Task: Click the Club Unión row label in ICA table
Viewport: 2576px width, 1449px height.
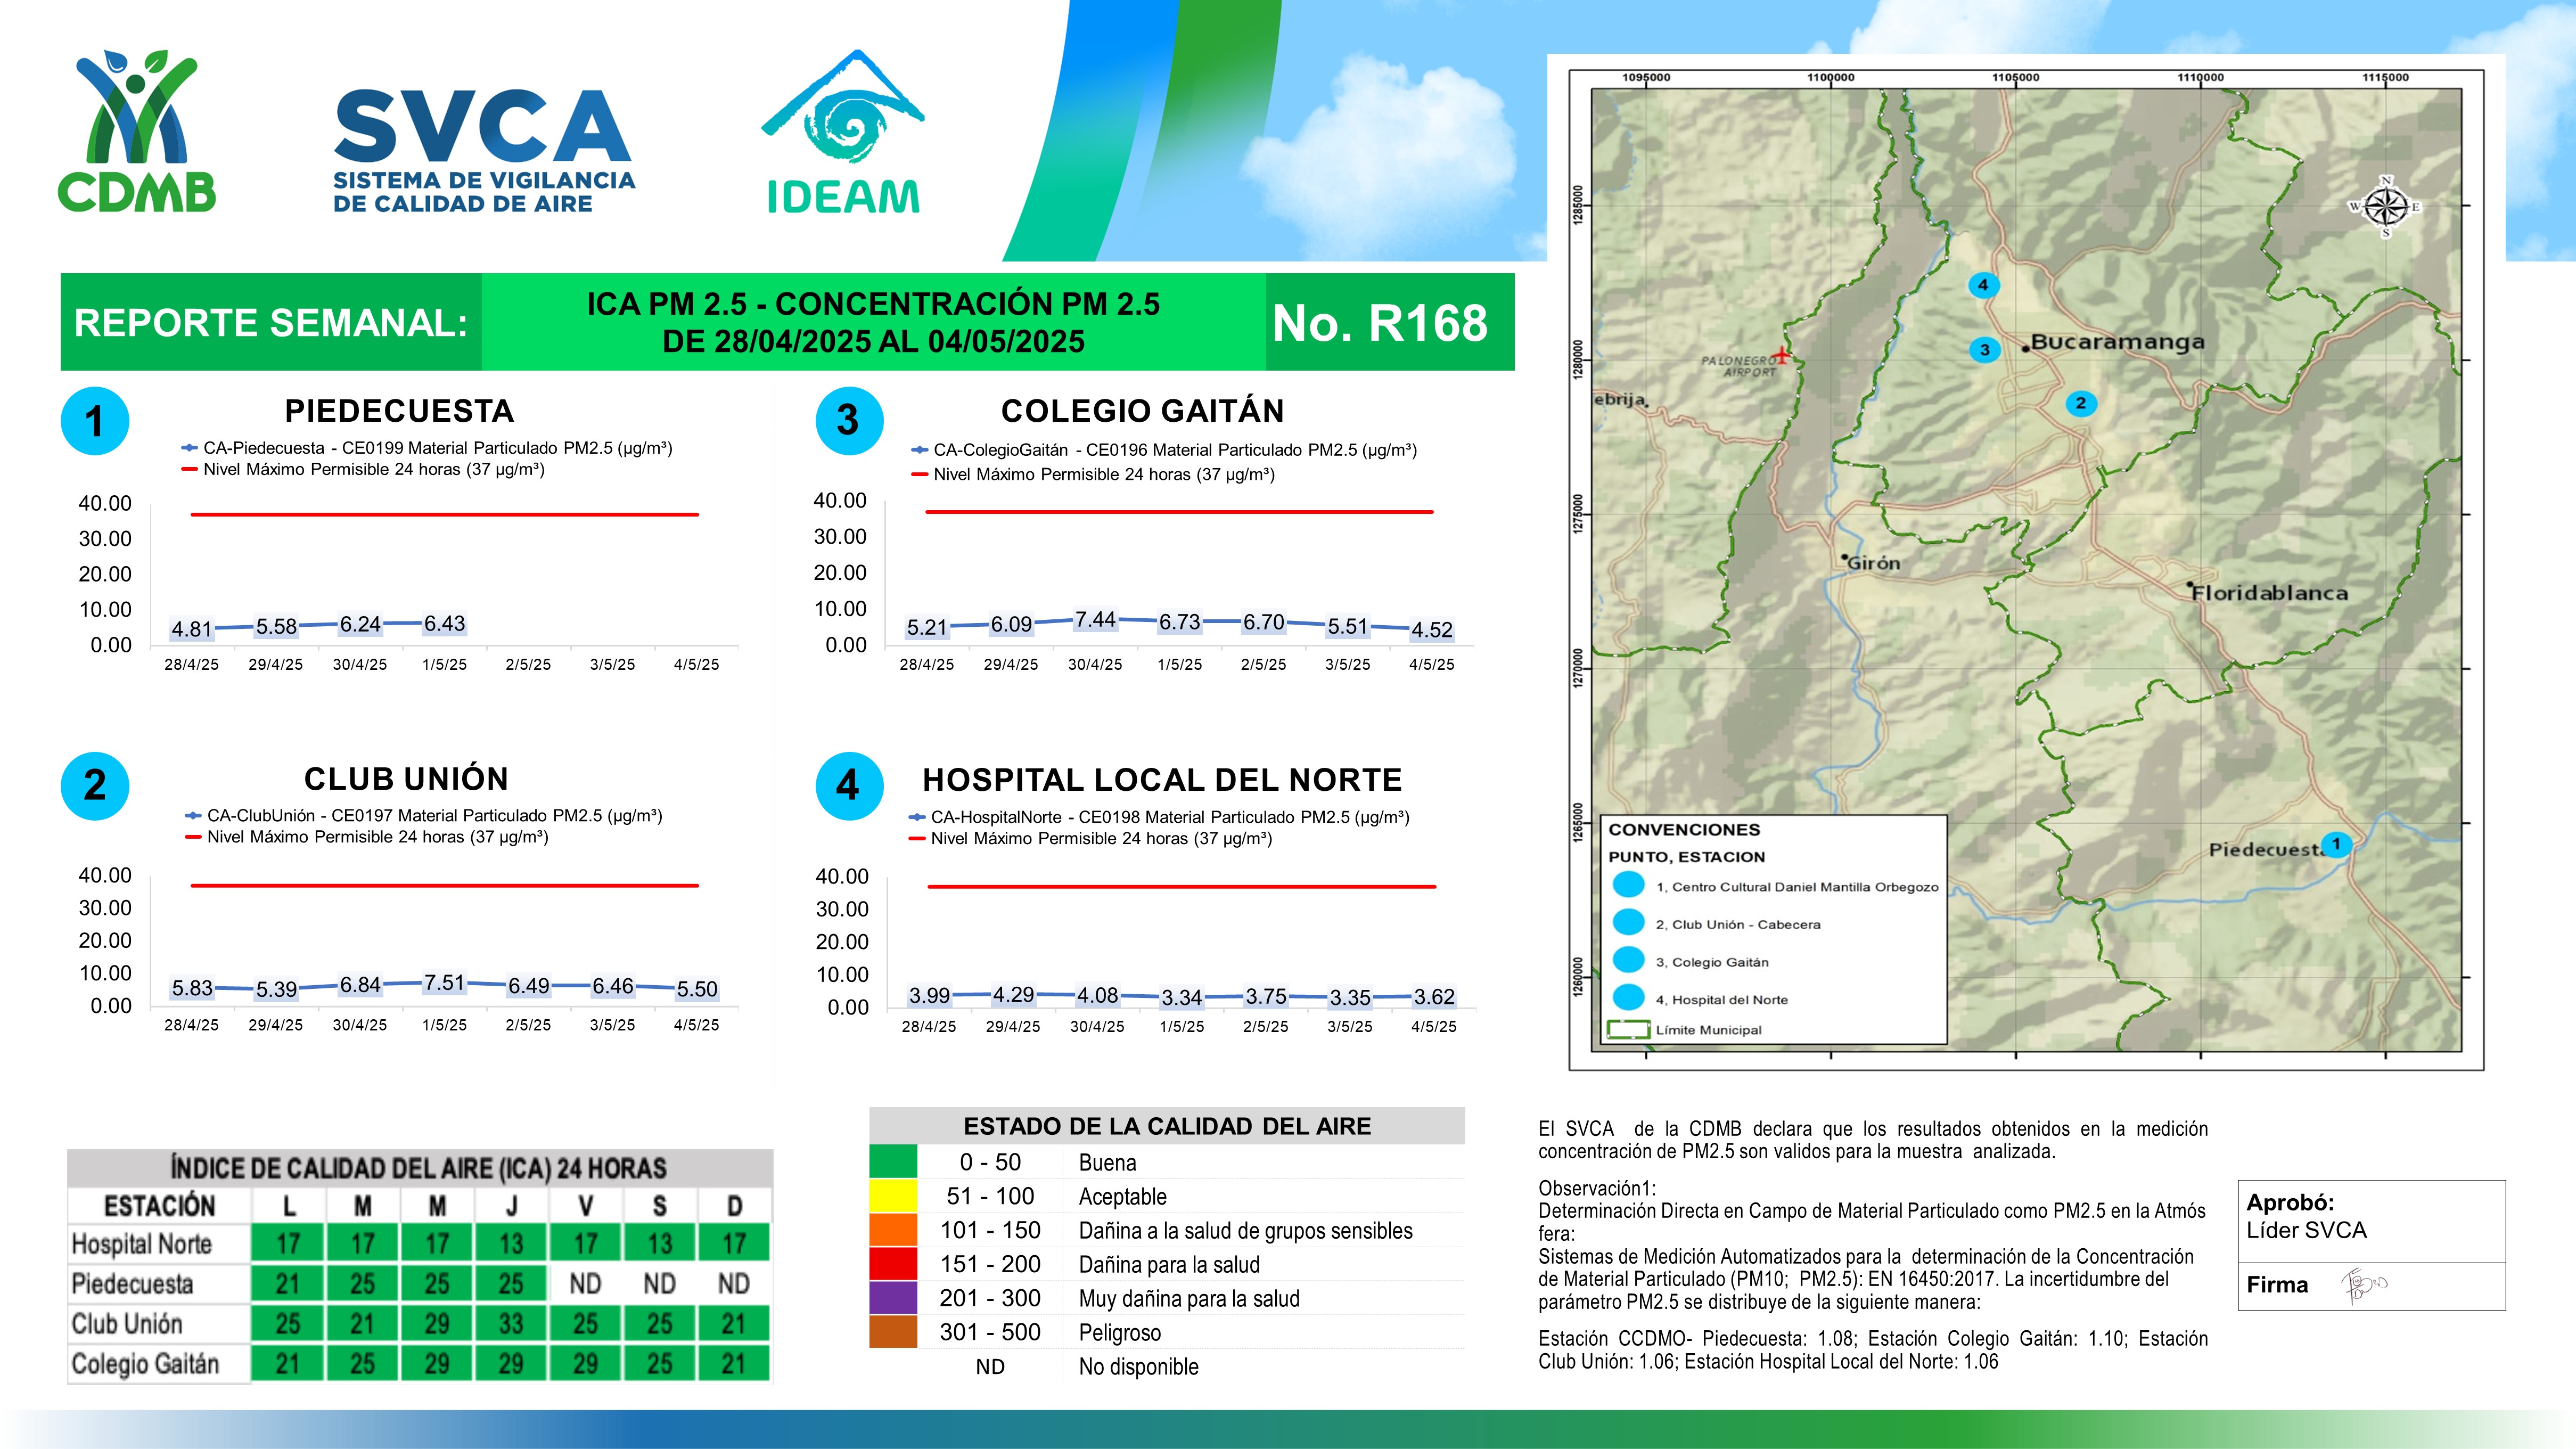Action: (127, 1324)
